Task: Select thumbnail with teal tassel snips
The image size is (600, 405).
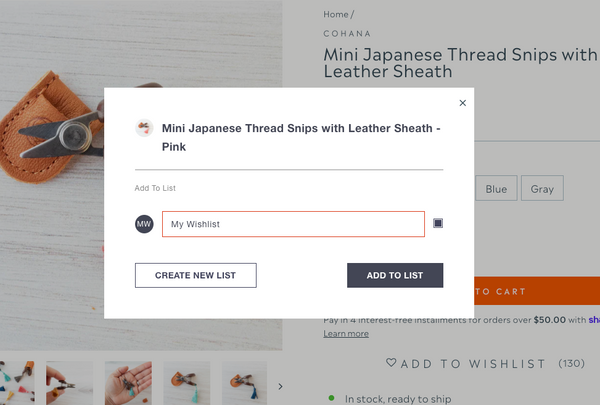Action: click(x=187, y=383)
